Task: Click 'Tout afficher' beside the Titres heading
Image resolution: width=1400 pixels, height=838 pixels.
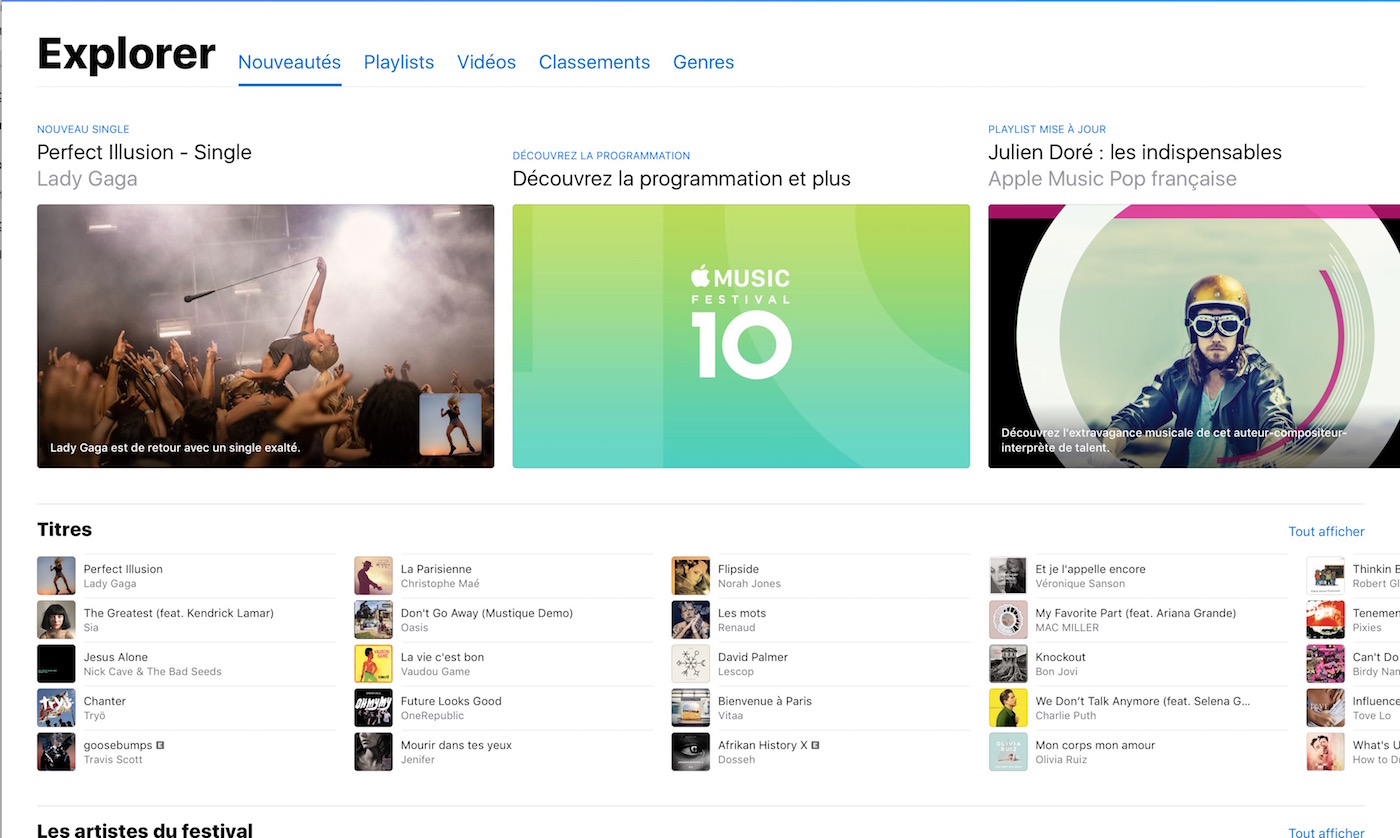Action: (1326, 532)
